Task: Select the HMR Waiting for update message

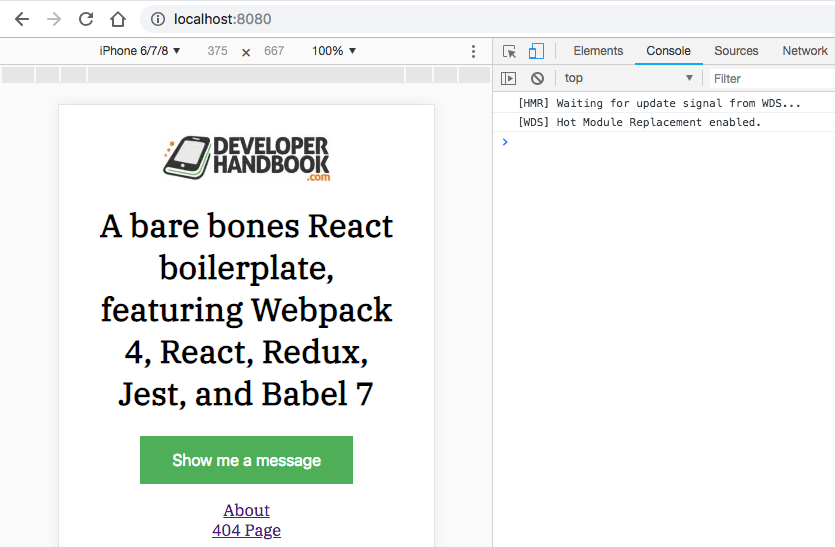Action: [659, 103]
